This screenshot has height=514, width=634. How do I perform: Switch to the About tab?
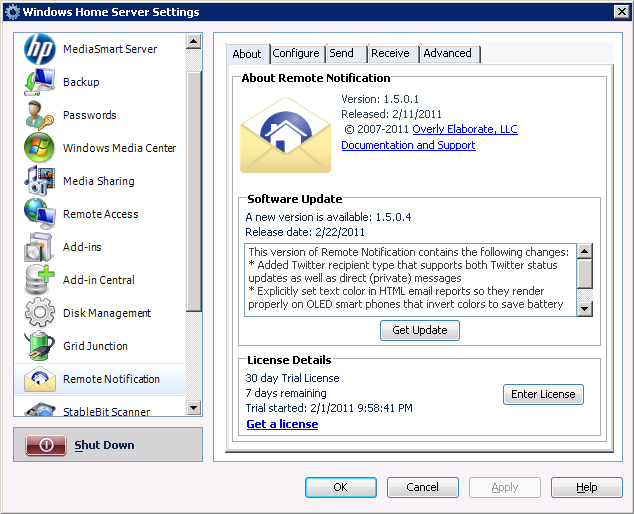(x=247, y=54)
